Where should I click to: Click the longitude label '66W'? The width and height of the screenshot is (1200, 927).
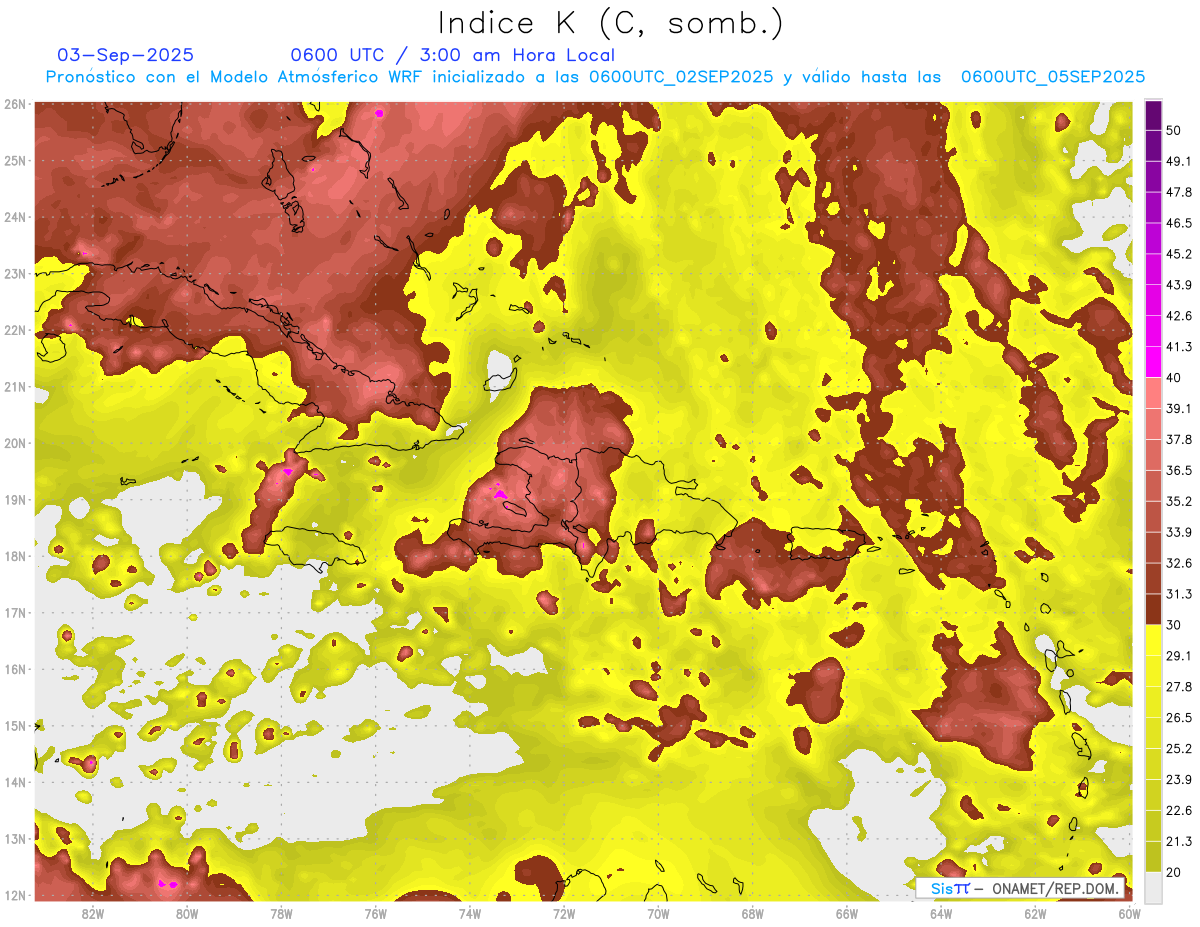pyautogui.click(x=846, y=914)
